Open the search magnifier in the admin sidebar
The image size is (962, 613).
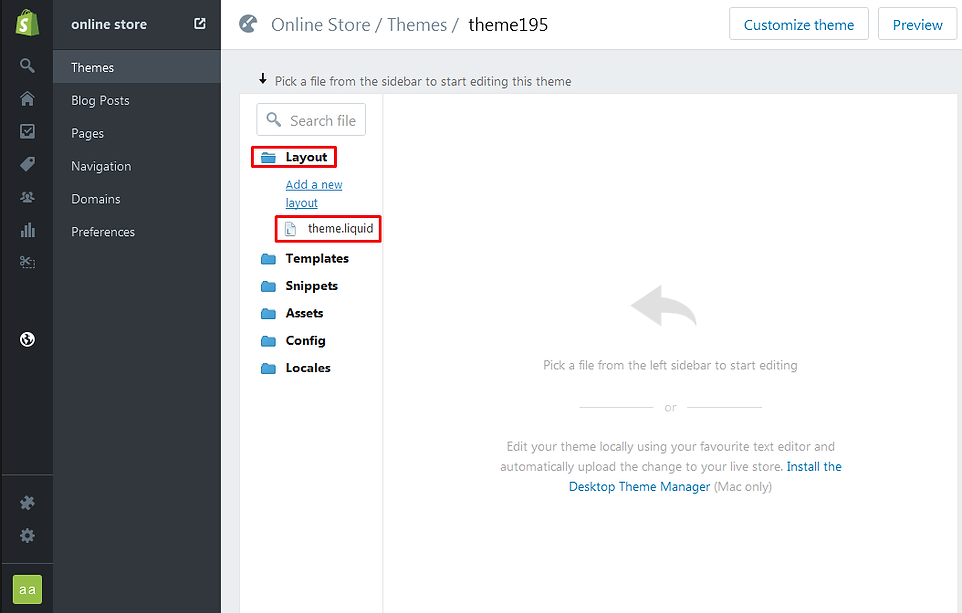tap(27, 66)
